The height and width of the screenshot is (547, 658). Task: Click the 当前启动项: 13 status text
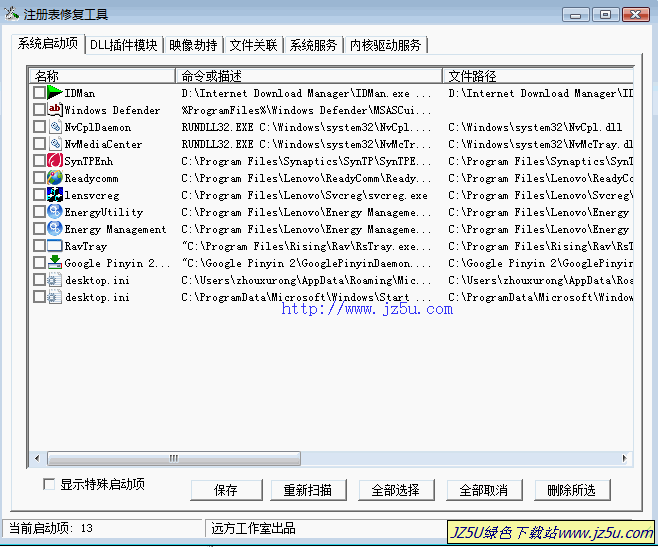pos(51,528)
